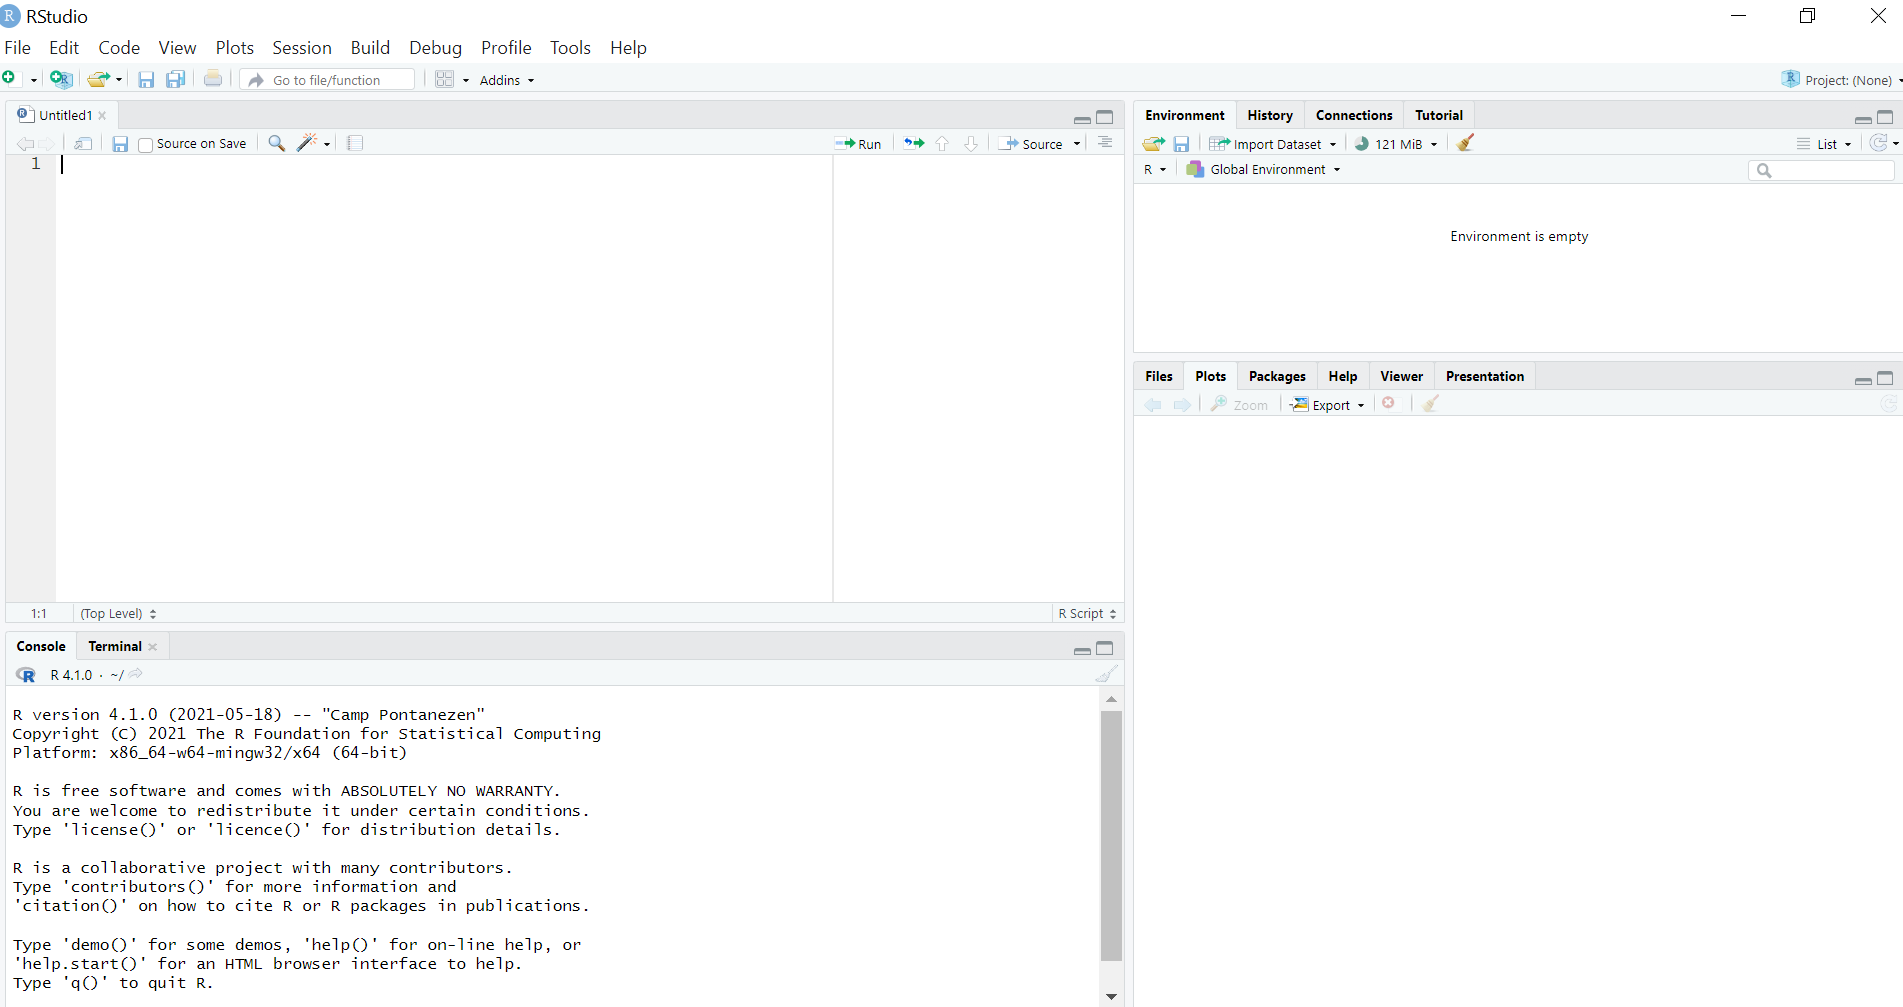The image size is (1903, 1007).
Task: Click the Code Tools magic wand icon
Action: (x=308, y=143)
